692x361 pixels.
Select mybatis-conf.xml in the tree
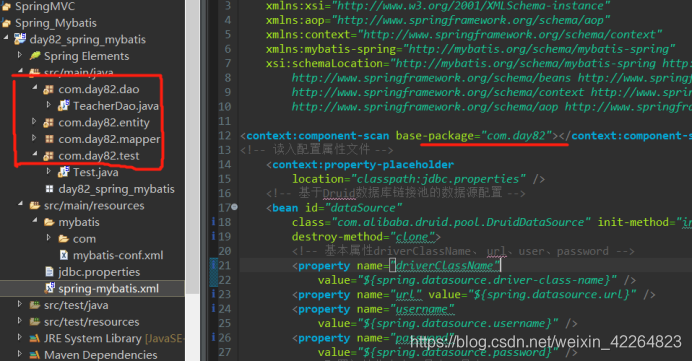(118, 255)
